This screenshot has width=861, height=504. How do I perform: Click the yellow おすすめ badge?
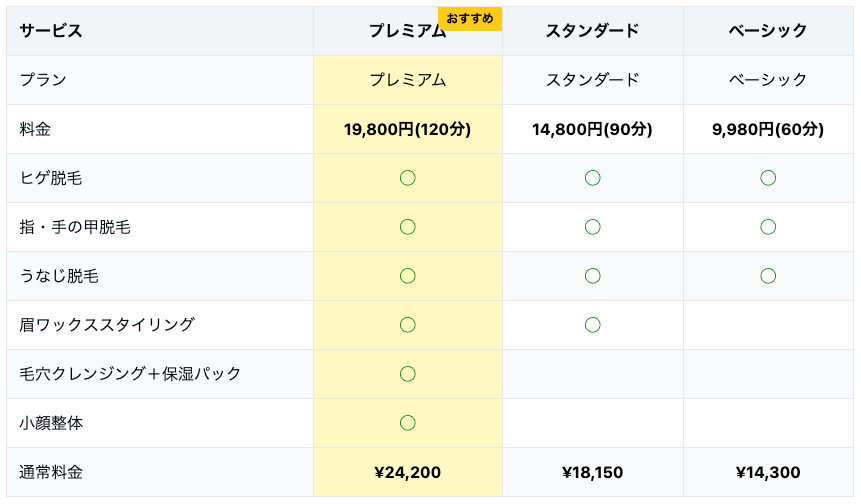(469, 19)
